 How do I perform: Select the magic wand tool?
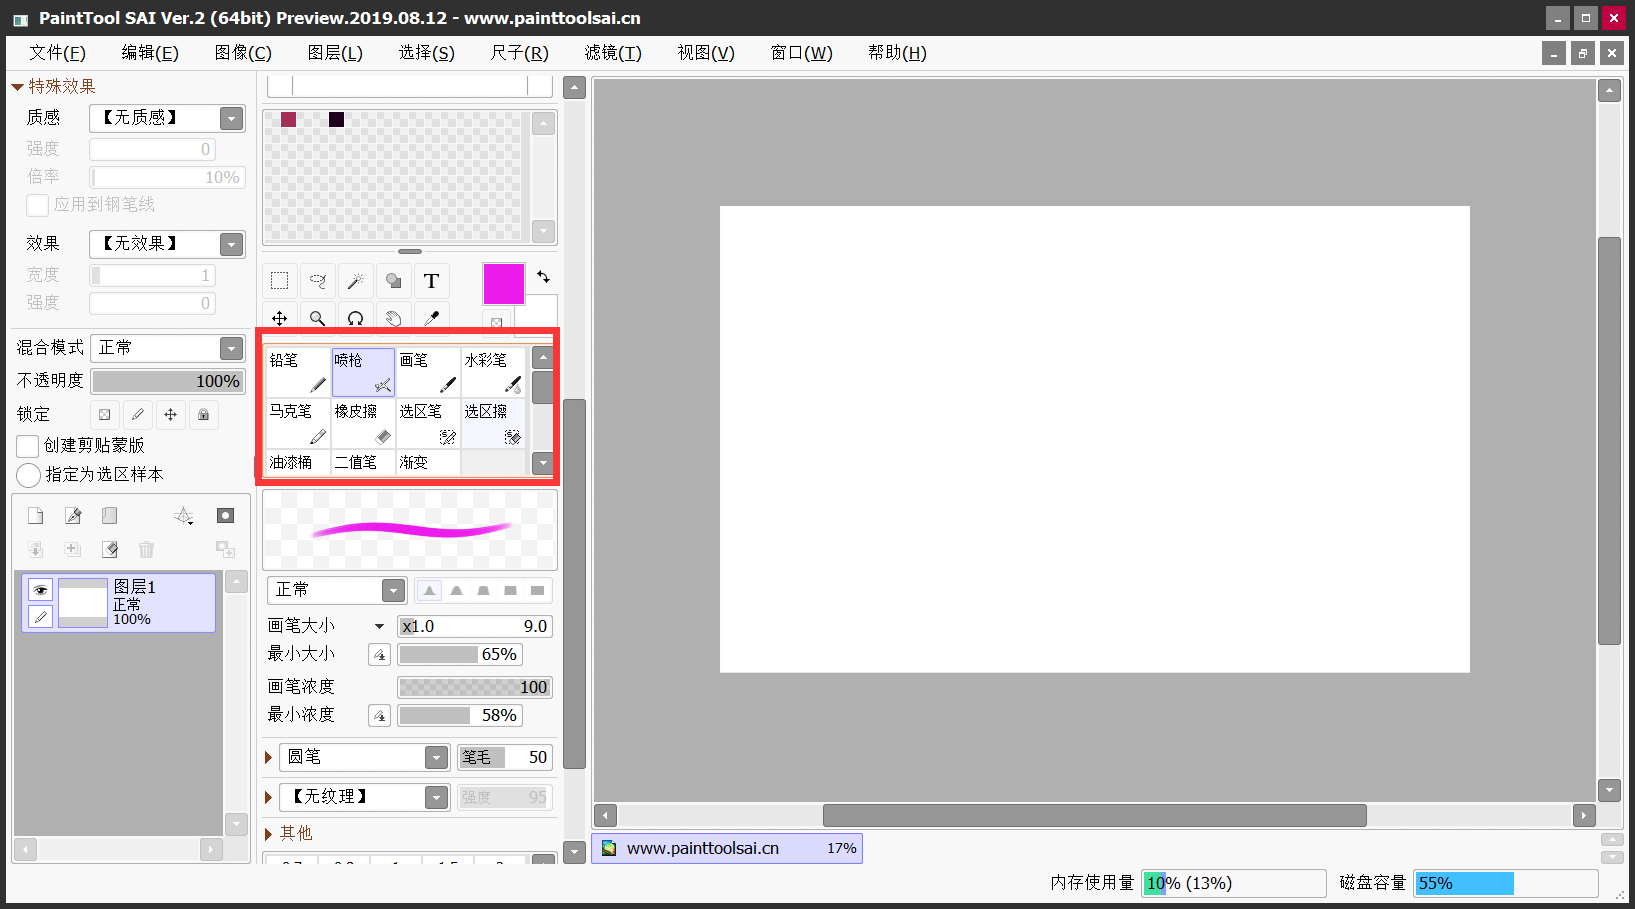(356, 281)
